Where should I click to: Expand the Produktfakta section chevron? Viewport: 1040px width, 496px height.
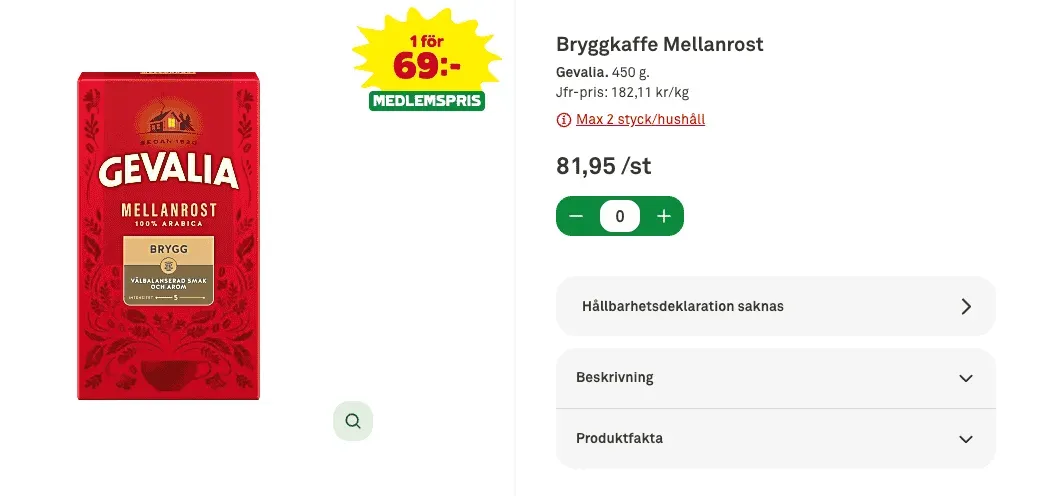(965, 439)
